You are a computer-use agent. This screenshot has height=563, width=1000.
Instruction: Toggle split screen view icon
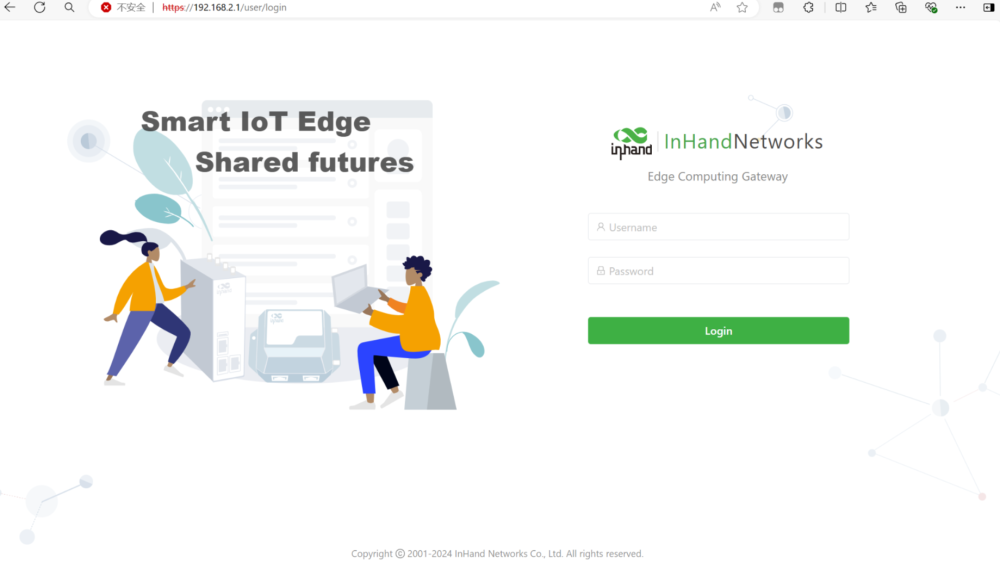(x=841, y=8)
